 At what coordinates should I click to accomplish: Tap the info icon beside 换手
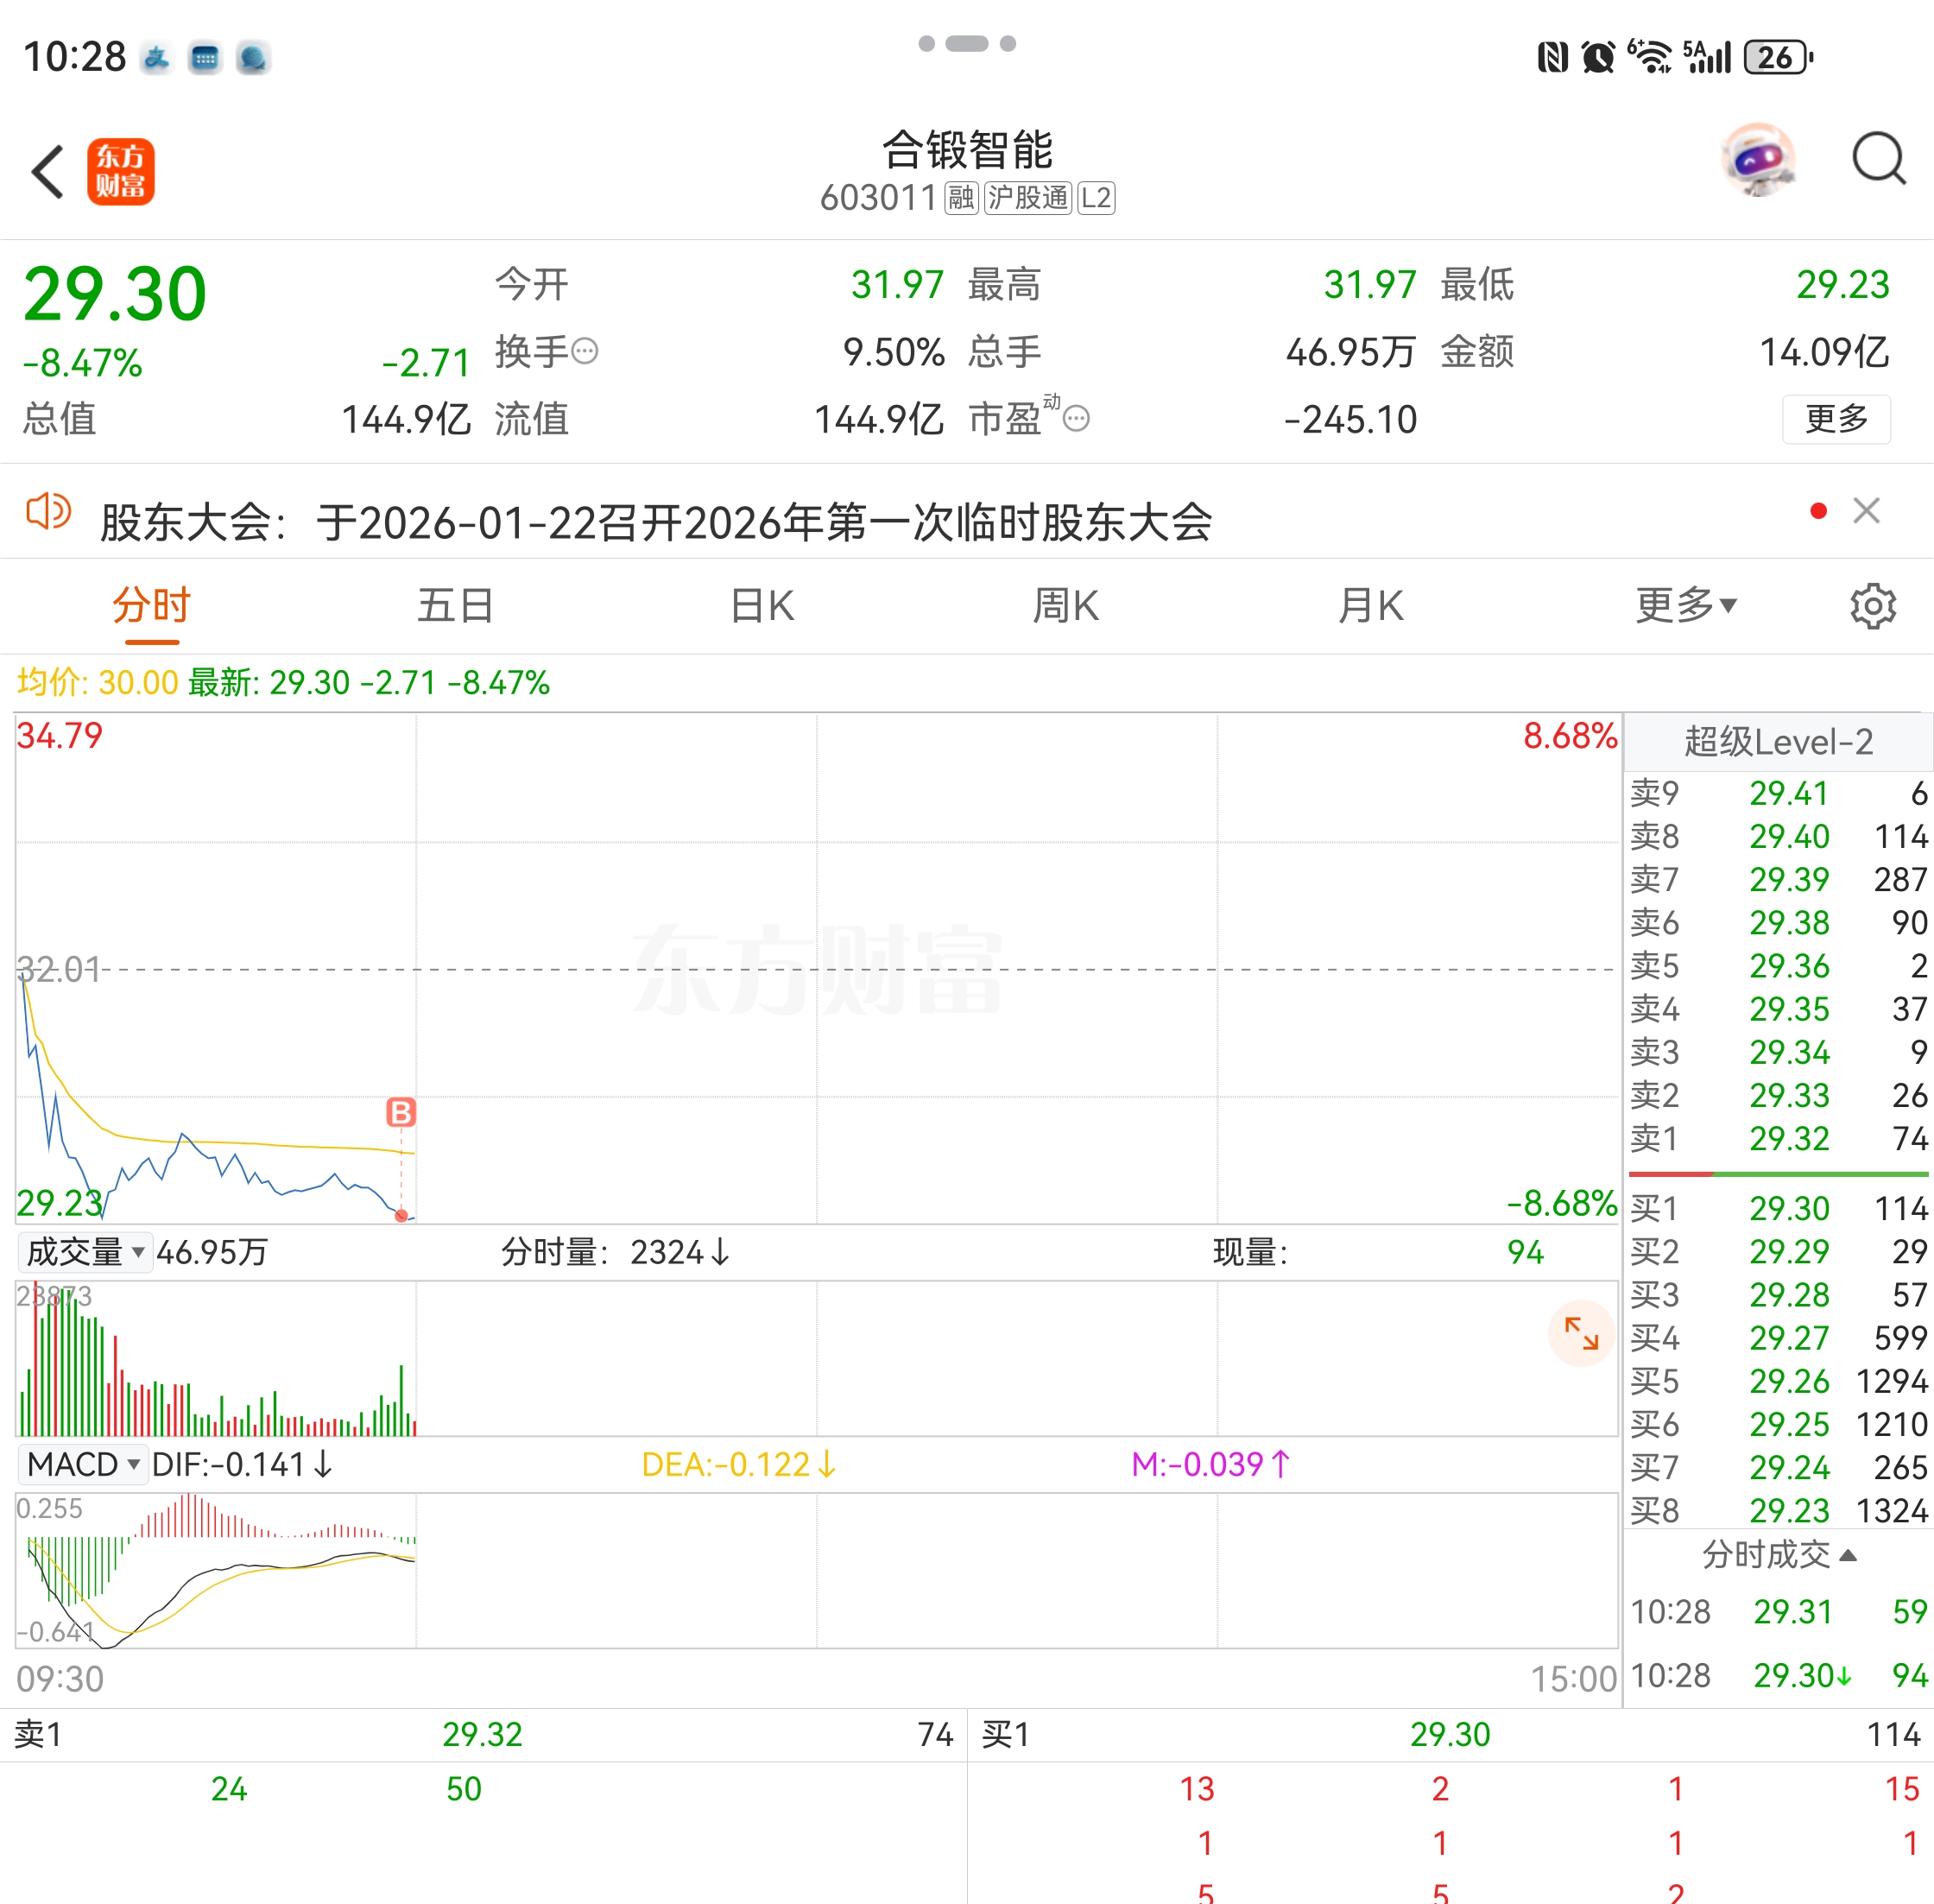point(585,351)
